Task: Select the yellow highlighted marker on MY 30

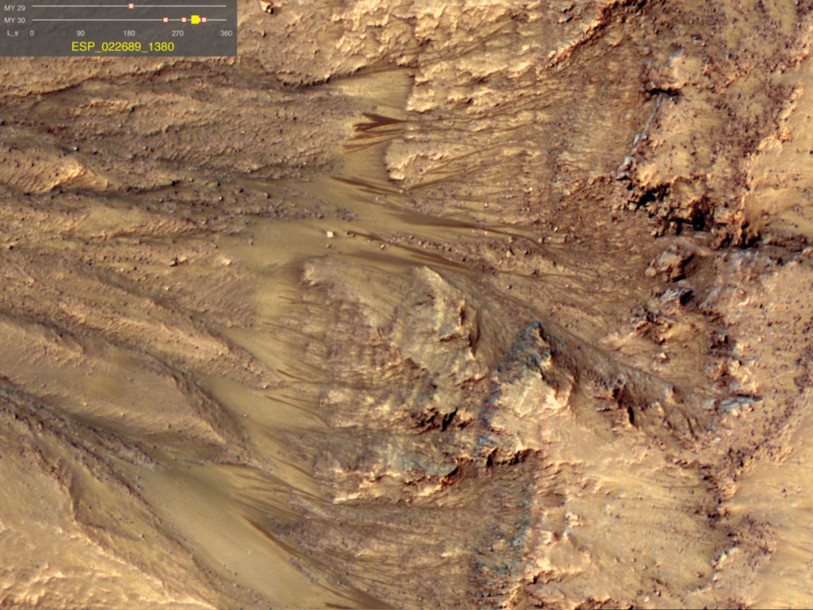Action: (x=195, y=20)
